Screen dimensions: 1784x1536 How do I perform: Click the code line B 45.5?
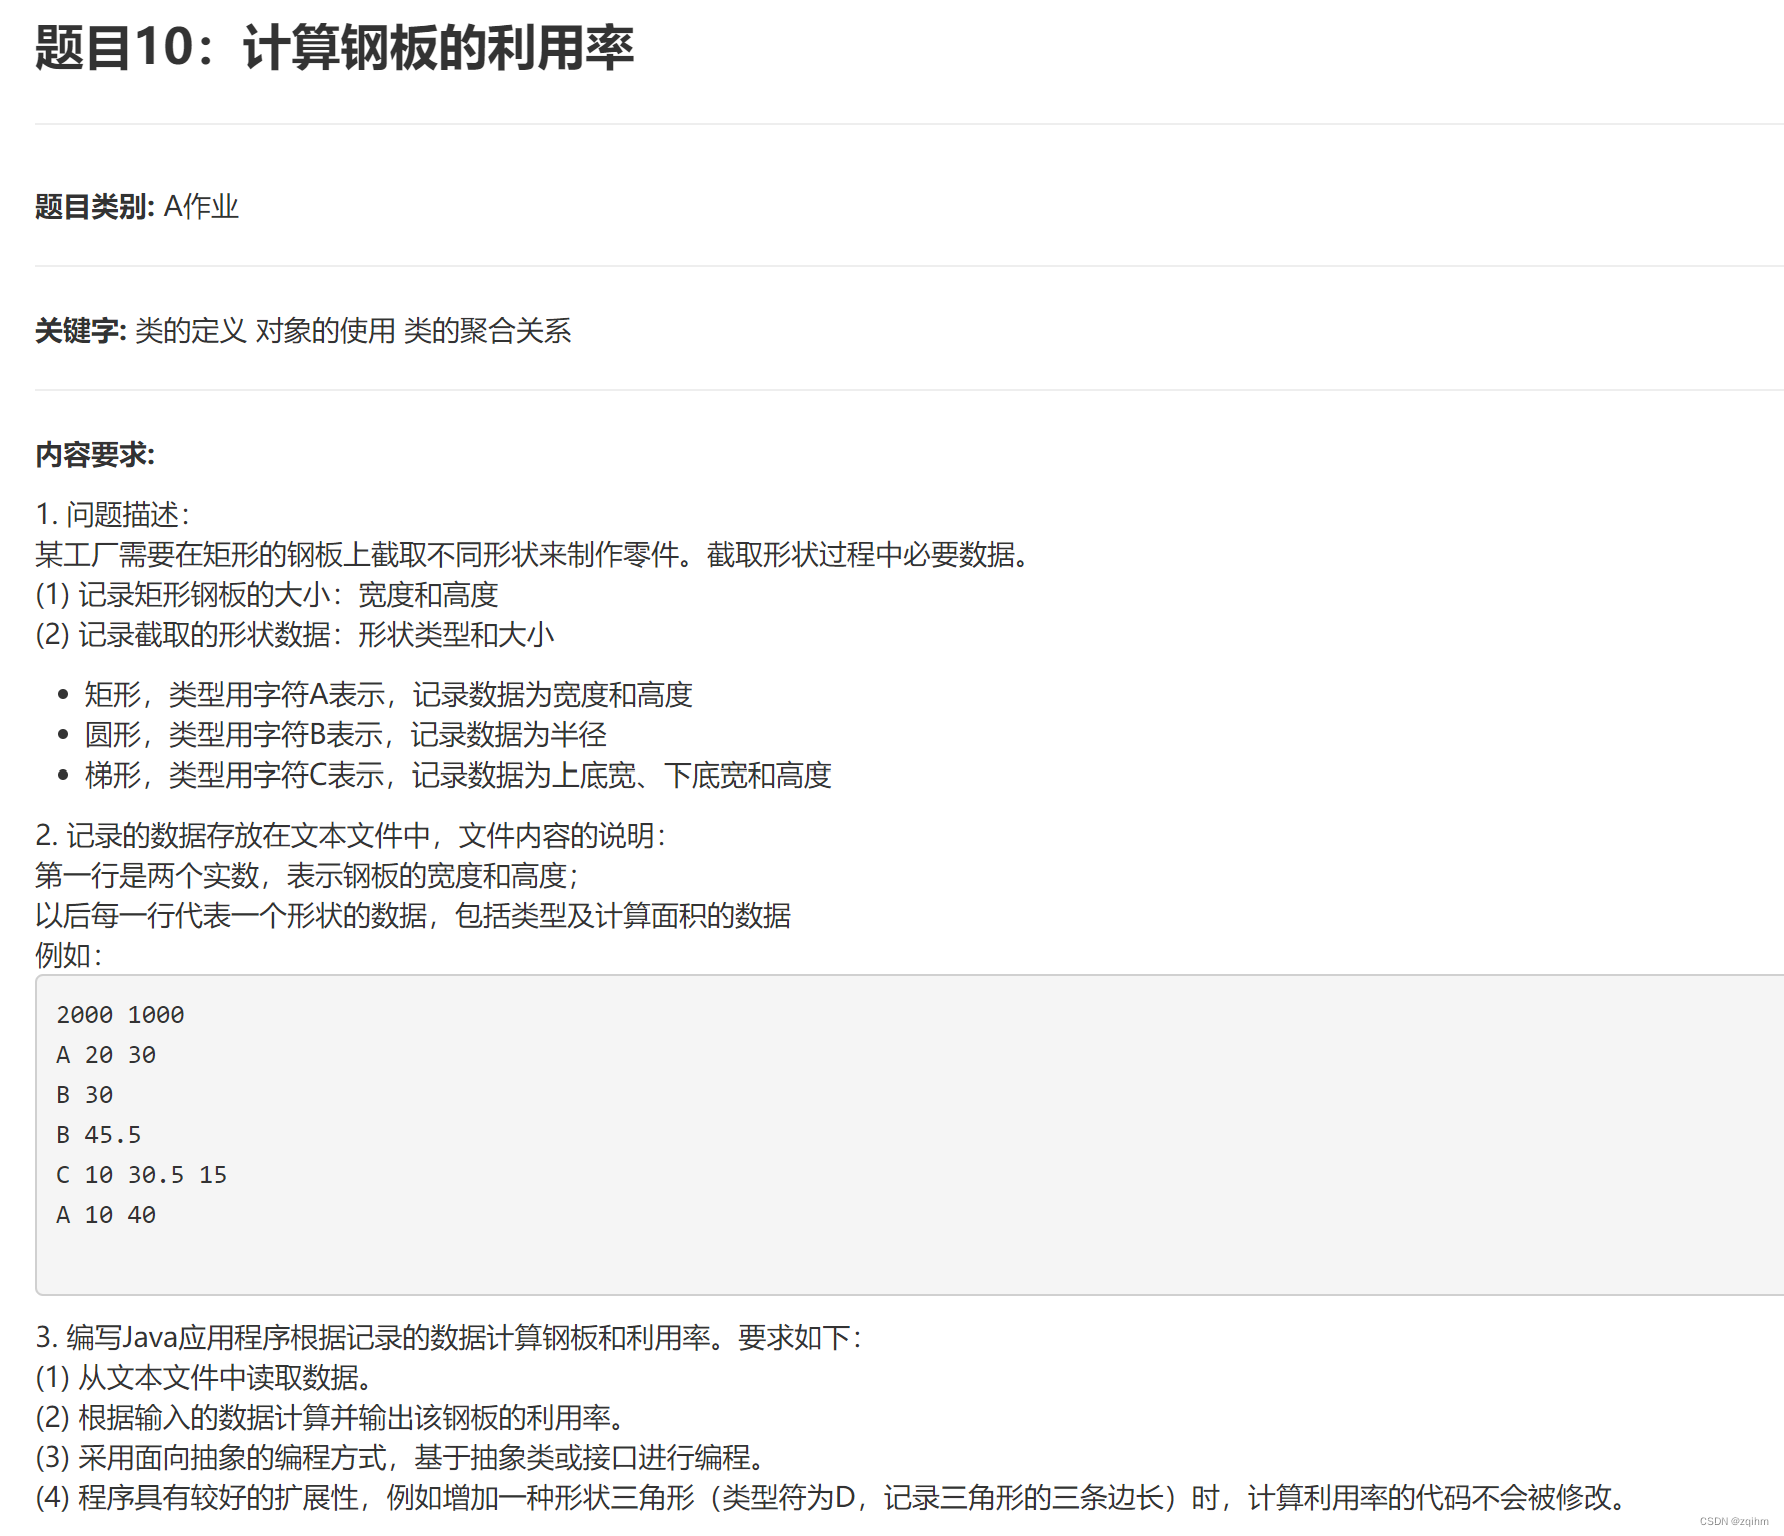coord(99,1134)
